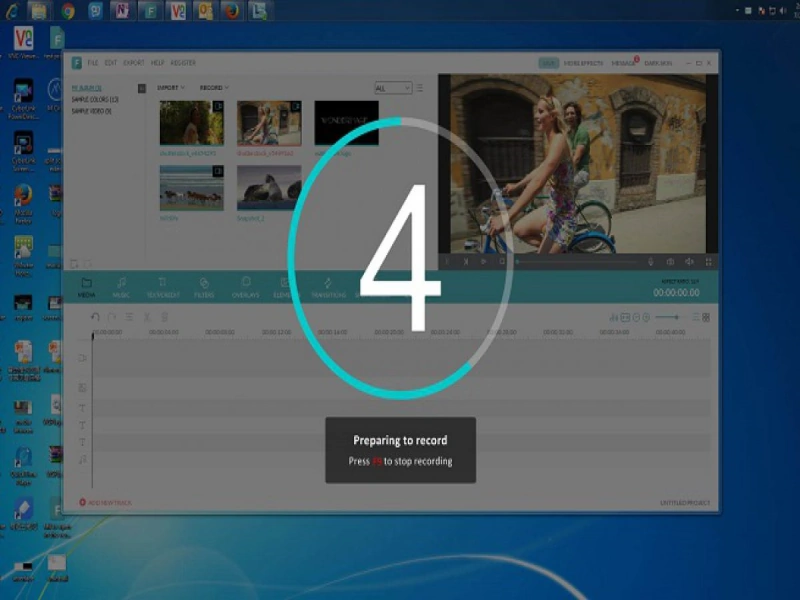Click the timeline list view icon
The height and width of the screenshot is (600, 800).
click(x=695, y=317)
